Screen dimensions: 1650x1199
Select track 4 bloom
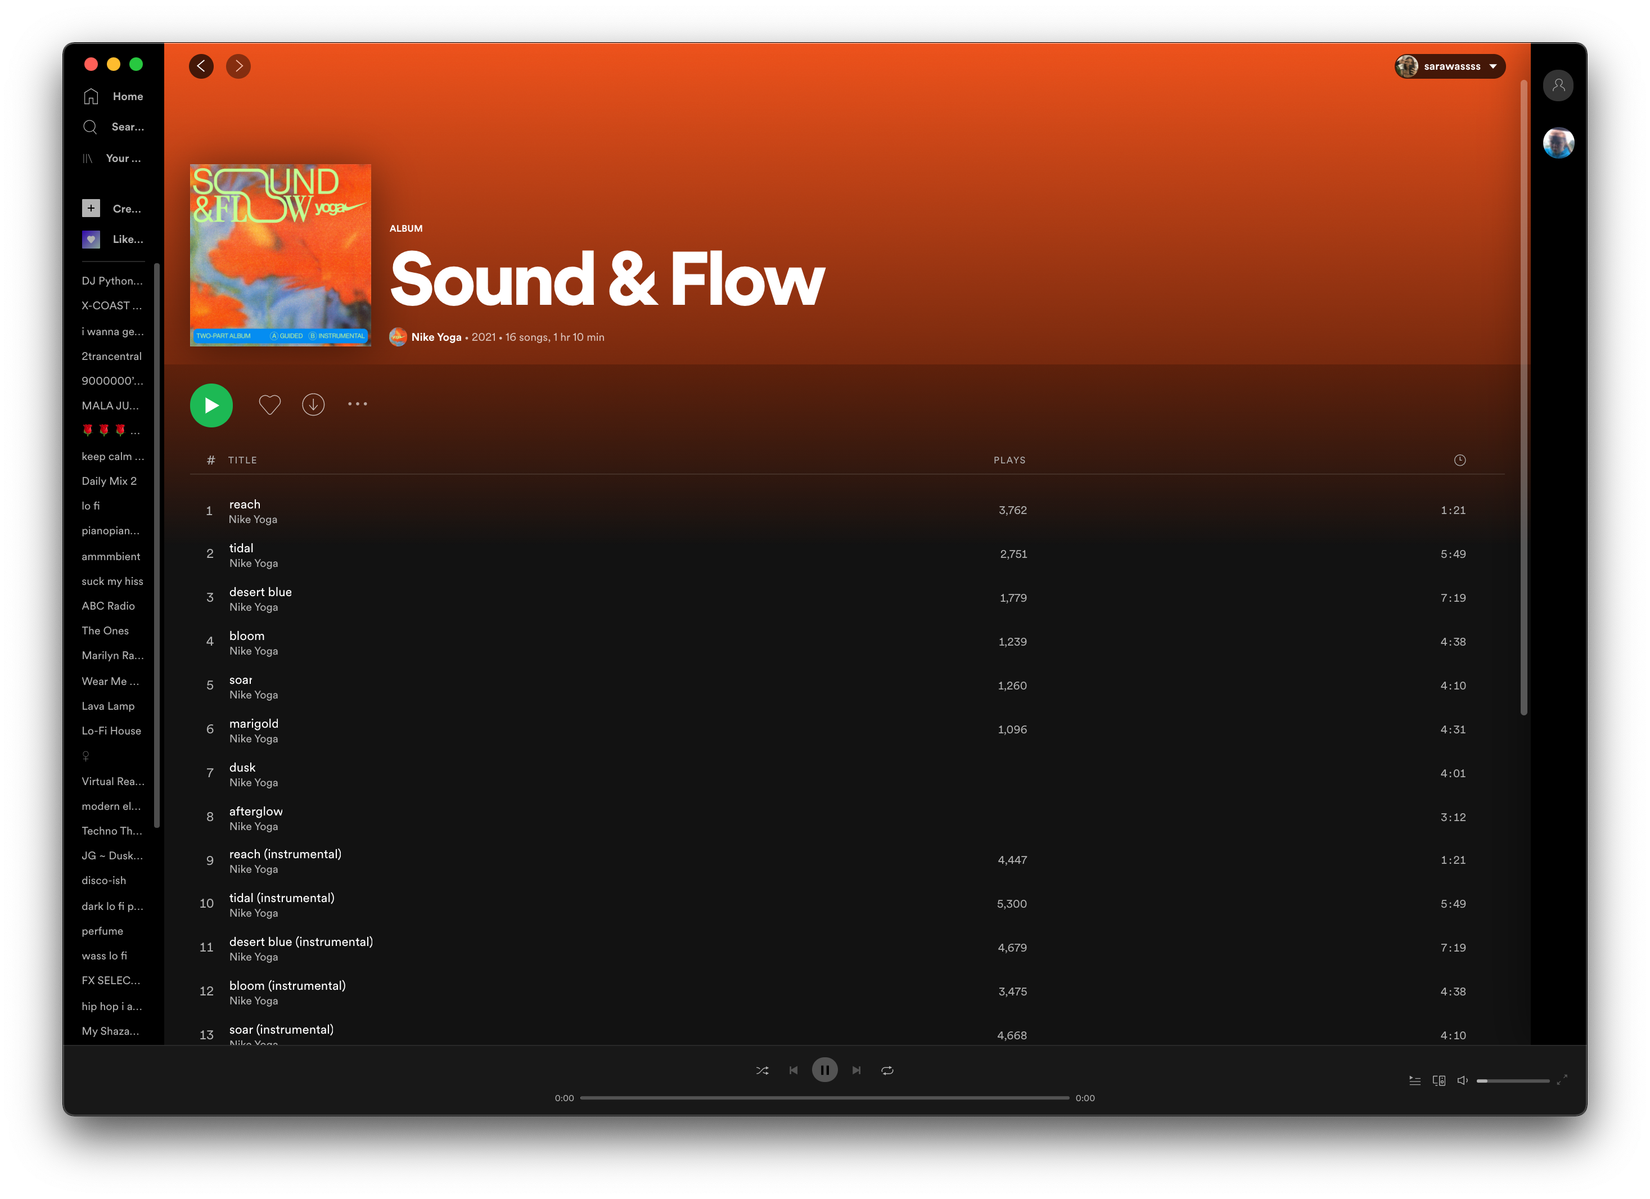point(847,642)
